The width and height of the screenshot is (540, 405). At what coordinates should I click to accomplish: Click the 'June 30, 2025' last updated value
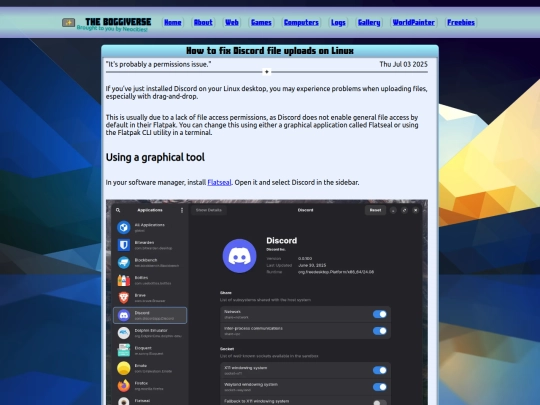(x=312, y=265)
